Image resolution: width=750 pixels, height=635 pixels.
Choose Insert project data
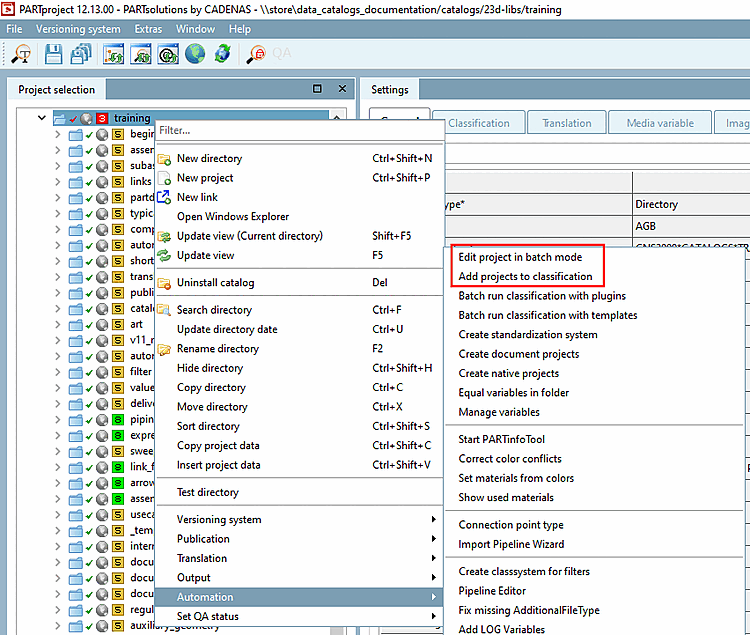[219, 465]
